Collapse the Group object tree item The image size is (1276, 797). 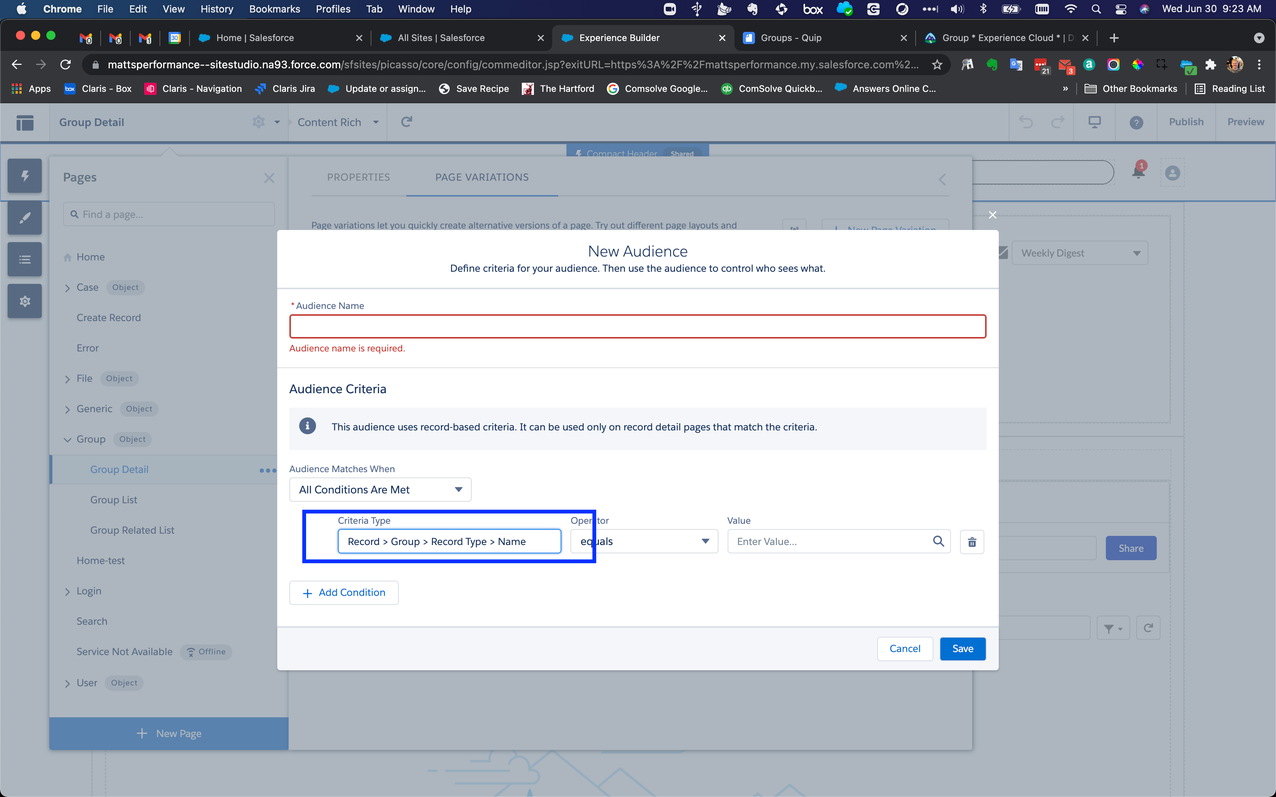coord(68,440)
